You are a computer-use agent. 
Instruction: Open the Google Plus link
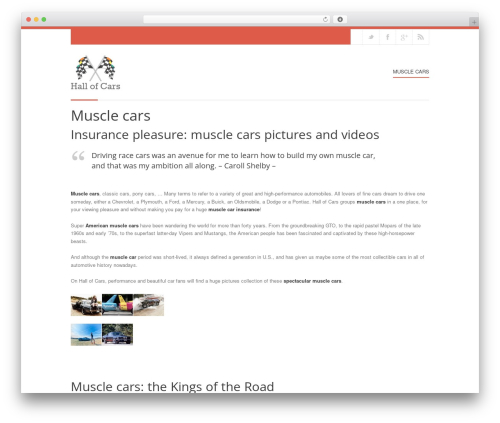click(x=404, y=37)
